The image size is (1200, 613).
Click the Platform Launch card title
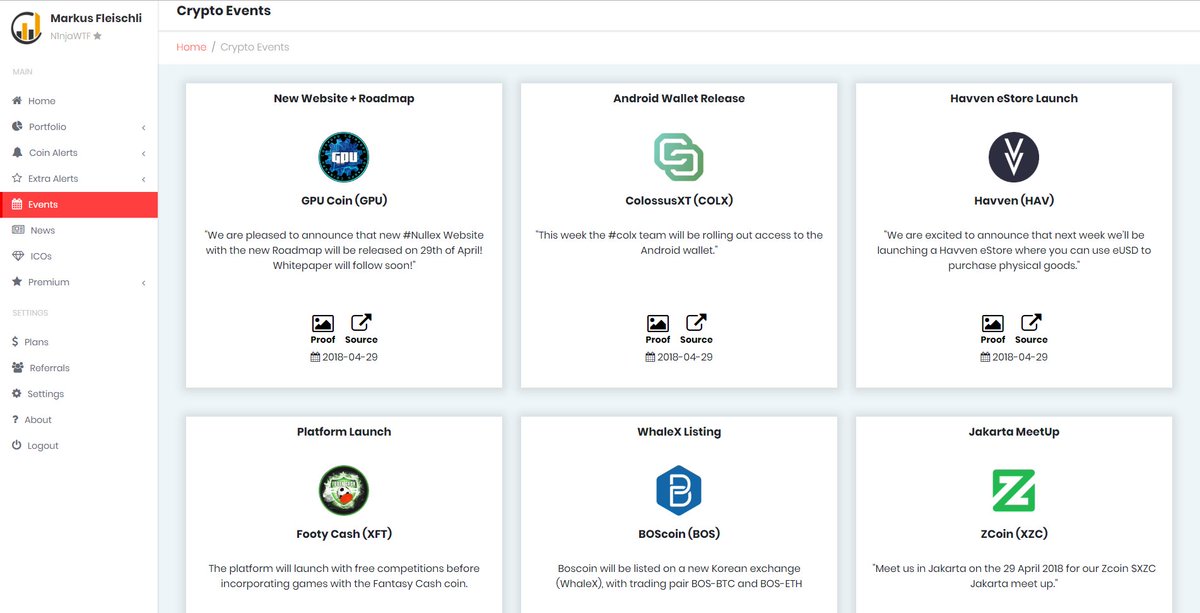pos(344,432)
